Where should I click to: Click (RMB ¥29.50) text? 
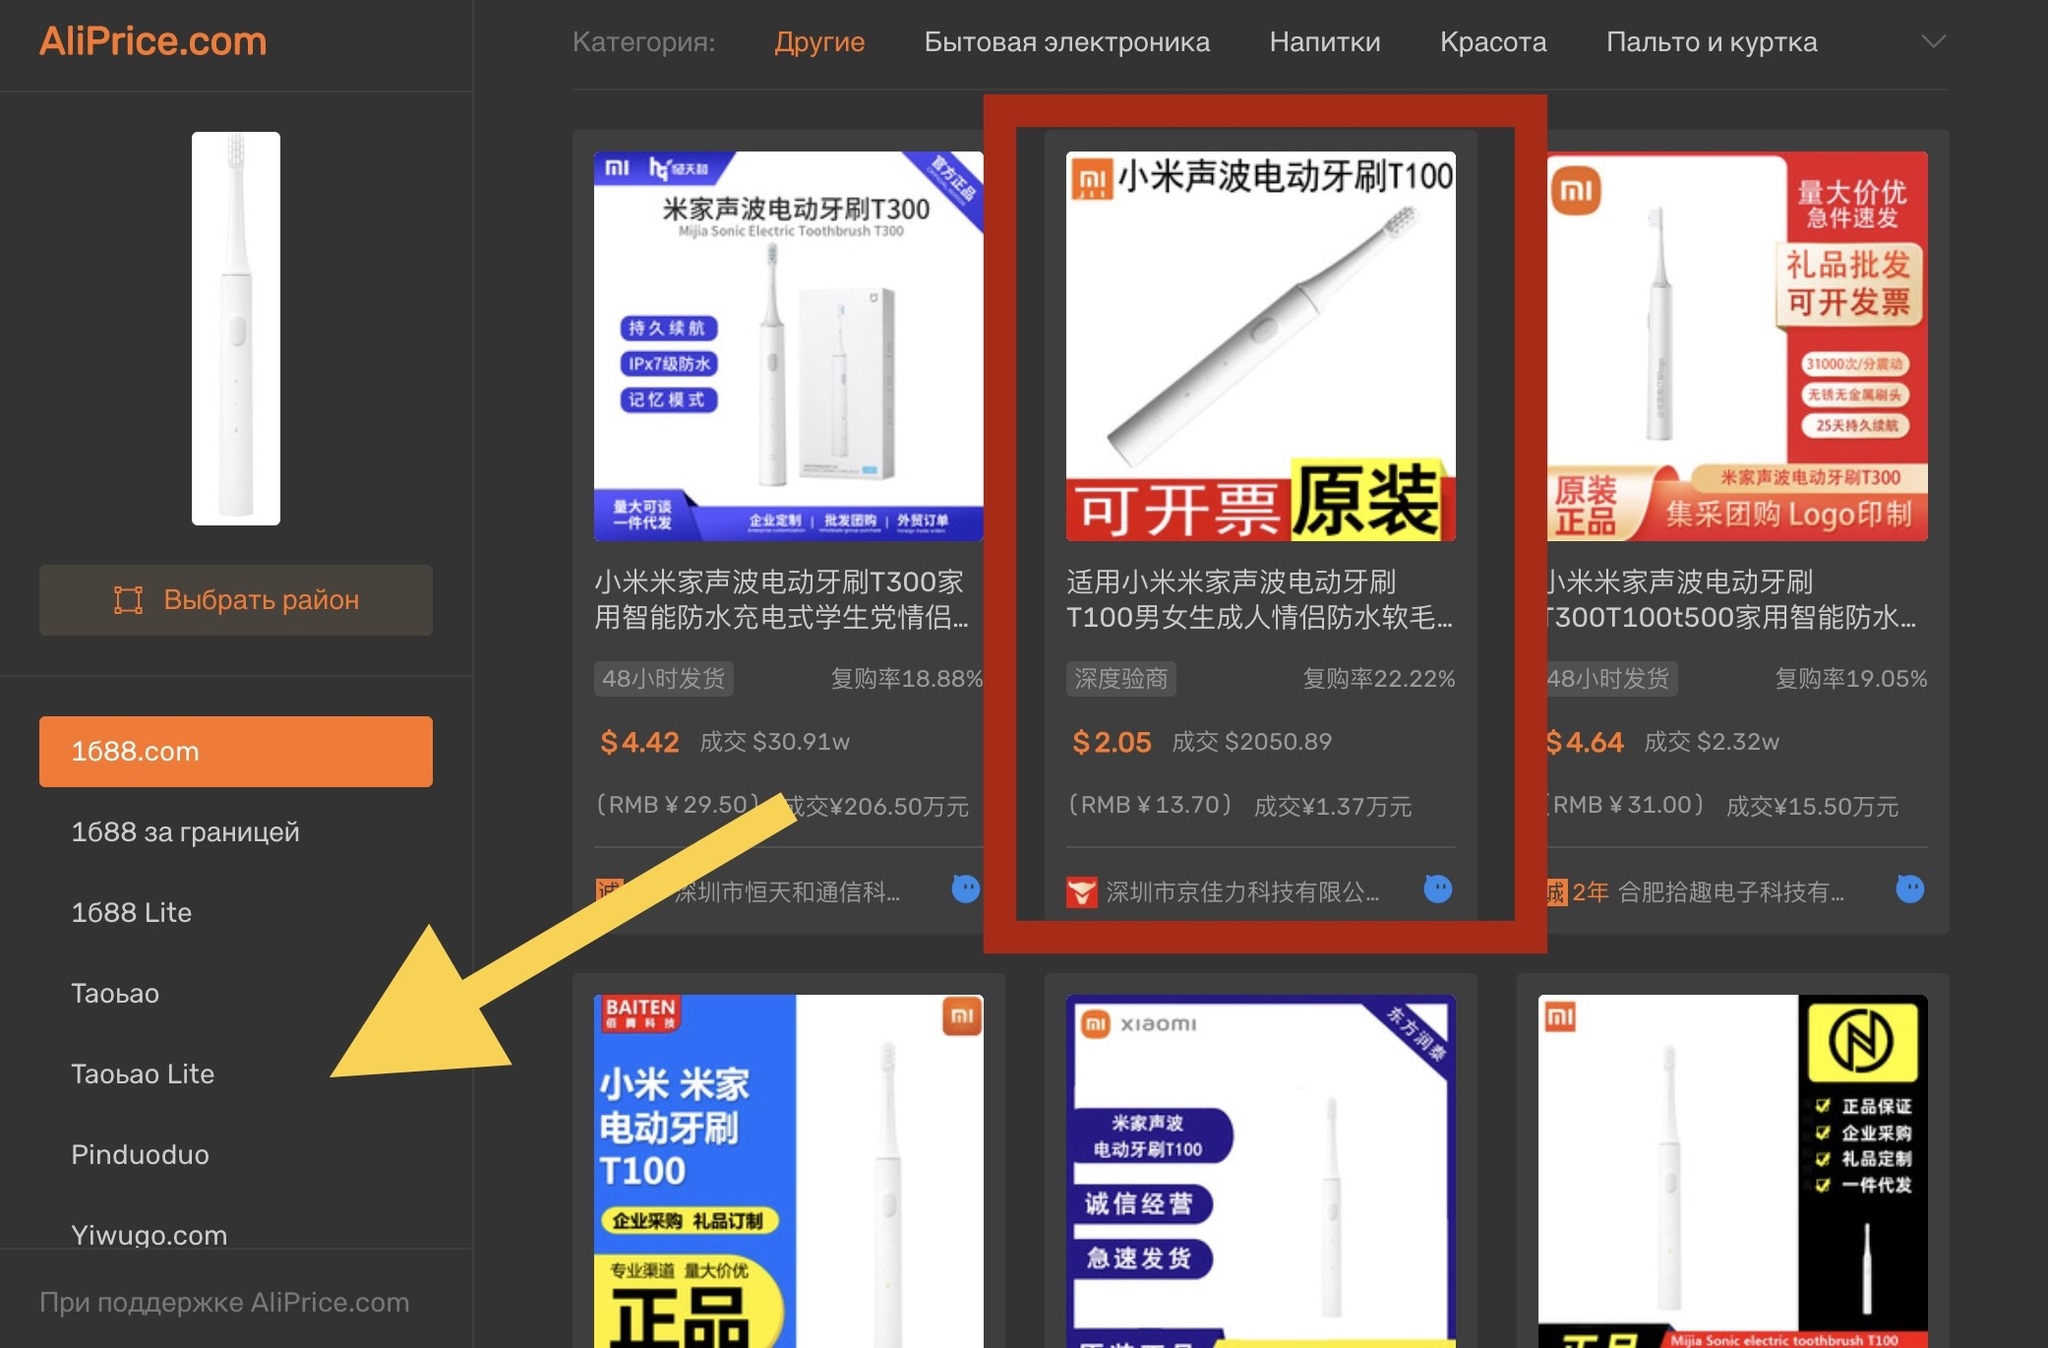[x=679, y=805]
